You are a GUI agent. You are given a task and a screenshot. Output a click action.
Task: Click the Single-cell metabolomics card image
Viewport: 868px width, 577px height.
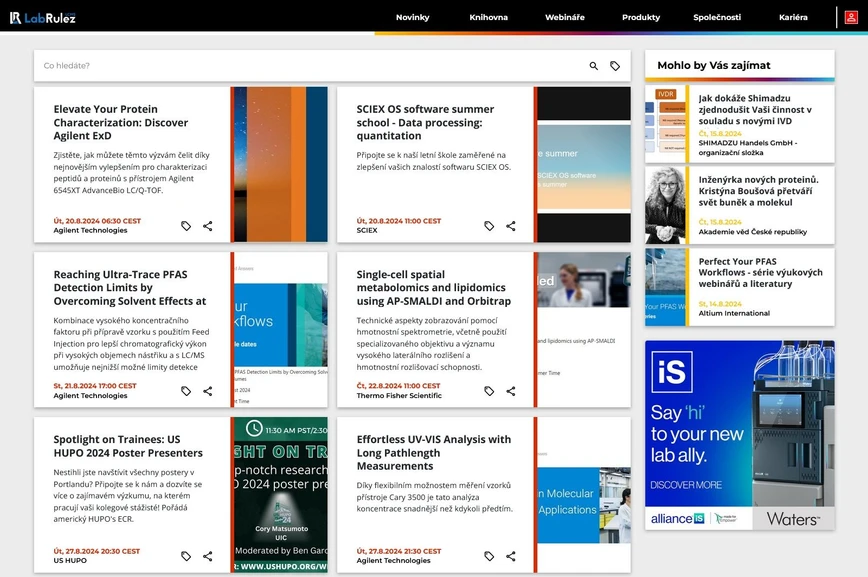point(584,330)
